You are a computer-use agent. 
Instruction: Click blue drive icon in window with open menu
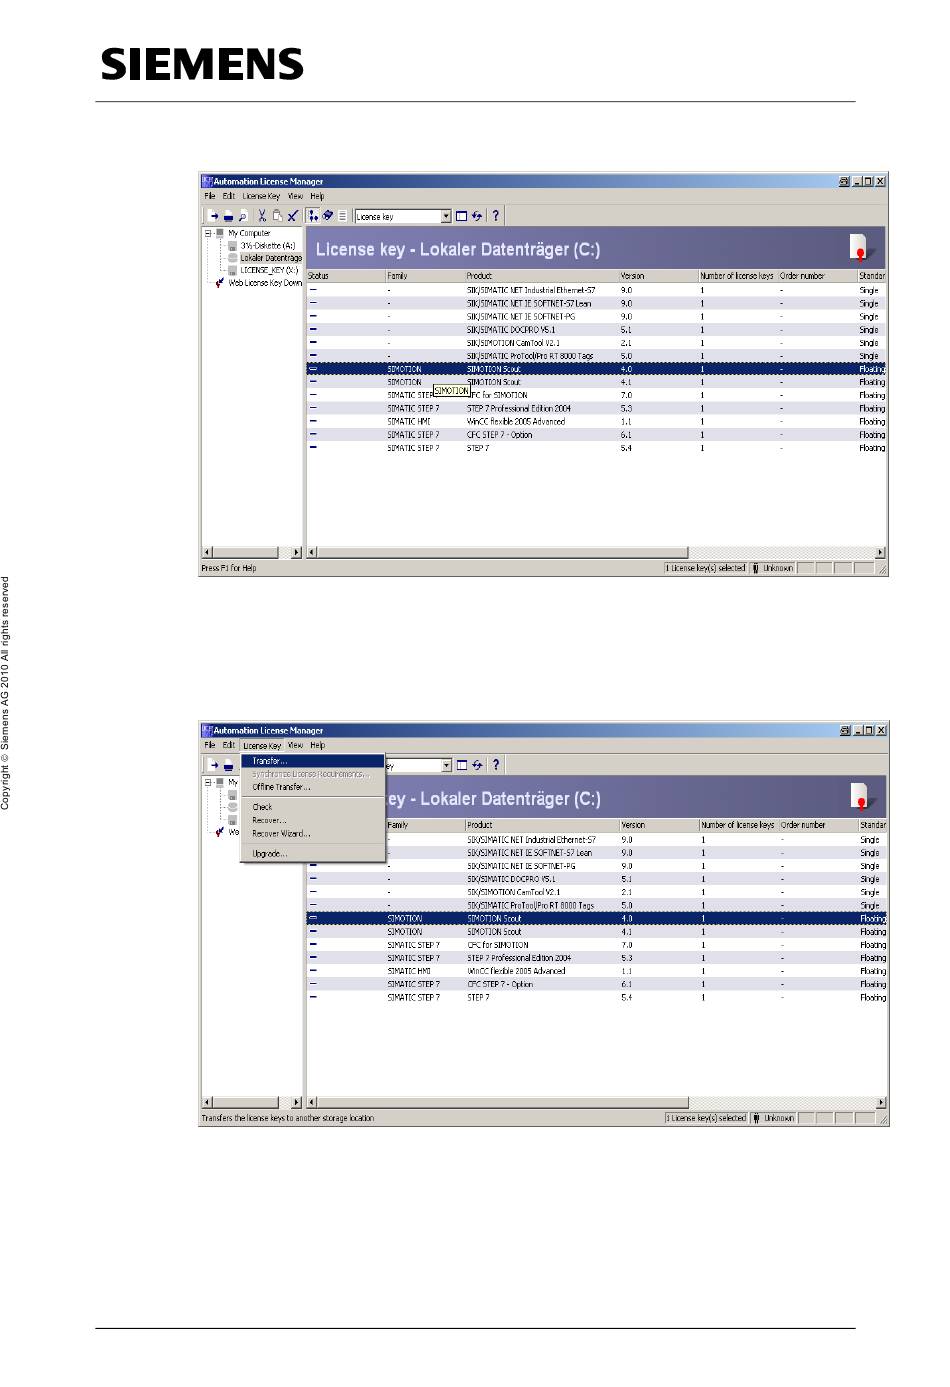click(x=228, y=765)
